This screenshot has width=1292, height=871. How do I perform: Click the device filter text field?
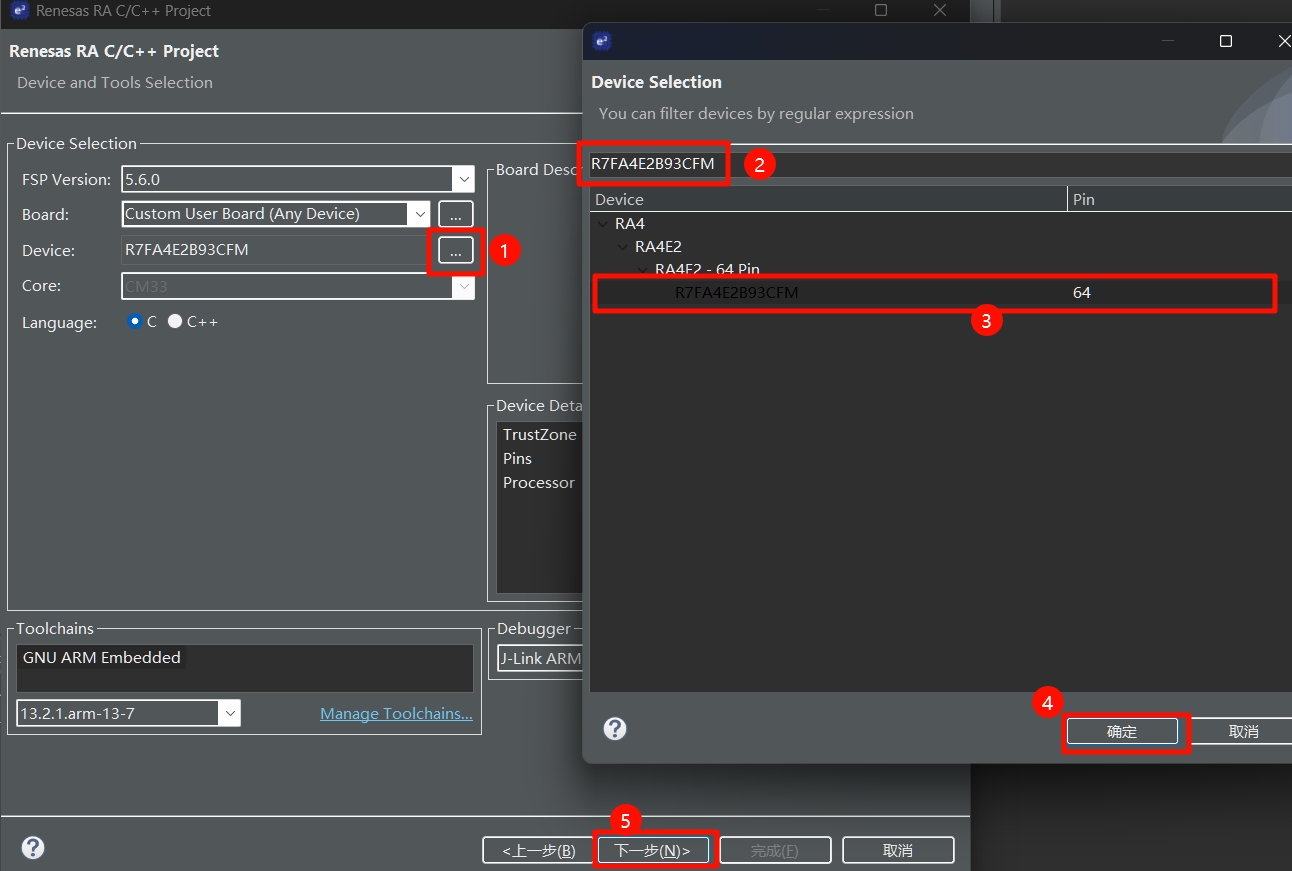pos(1000,164)
